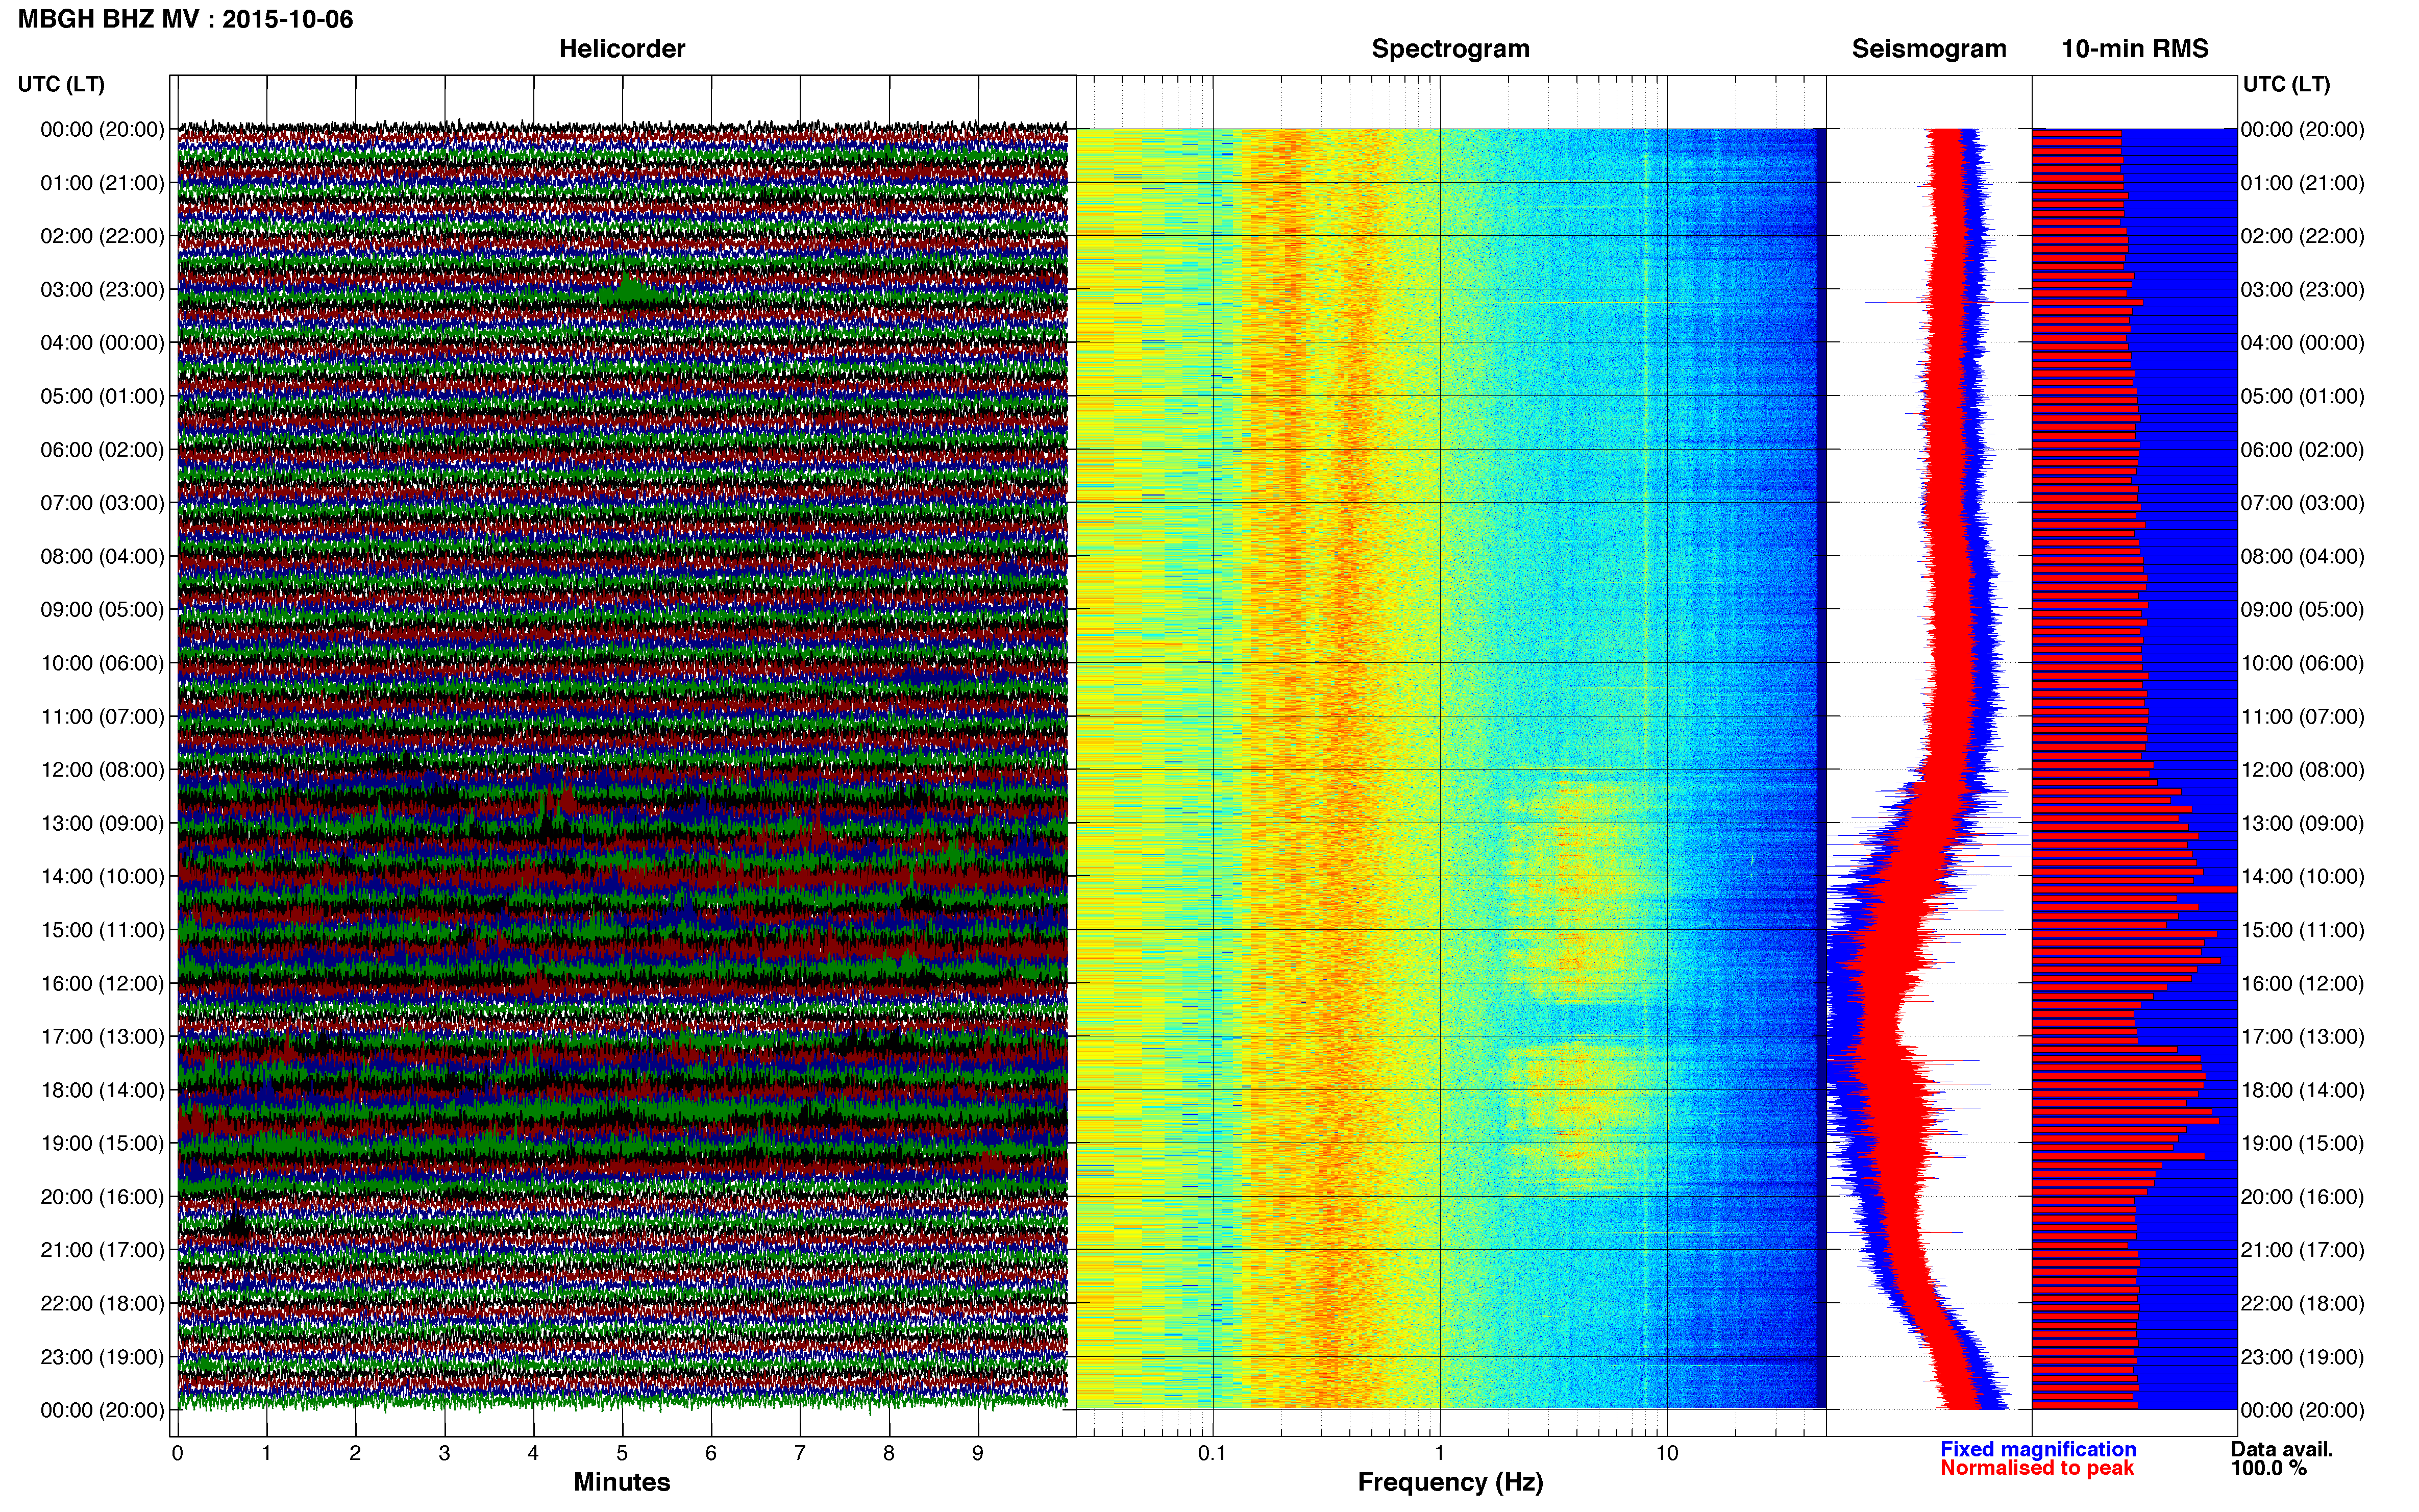Screen dimensions: 2419x1512
Task: Click '22:00 (18:00)' on the Helicorder time axis
Action: (102, 1304)
